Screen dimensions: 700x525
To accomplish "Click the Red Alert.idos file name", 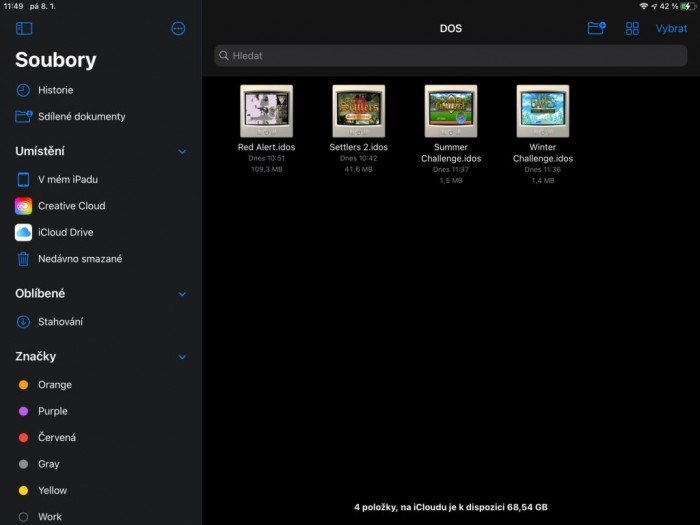I will coord(267,147).
